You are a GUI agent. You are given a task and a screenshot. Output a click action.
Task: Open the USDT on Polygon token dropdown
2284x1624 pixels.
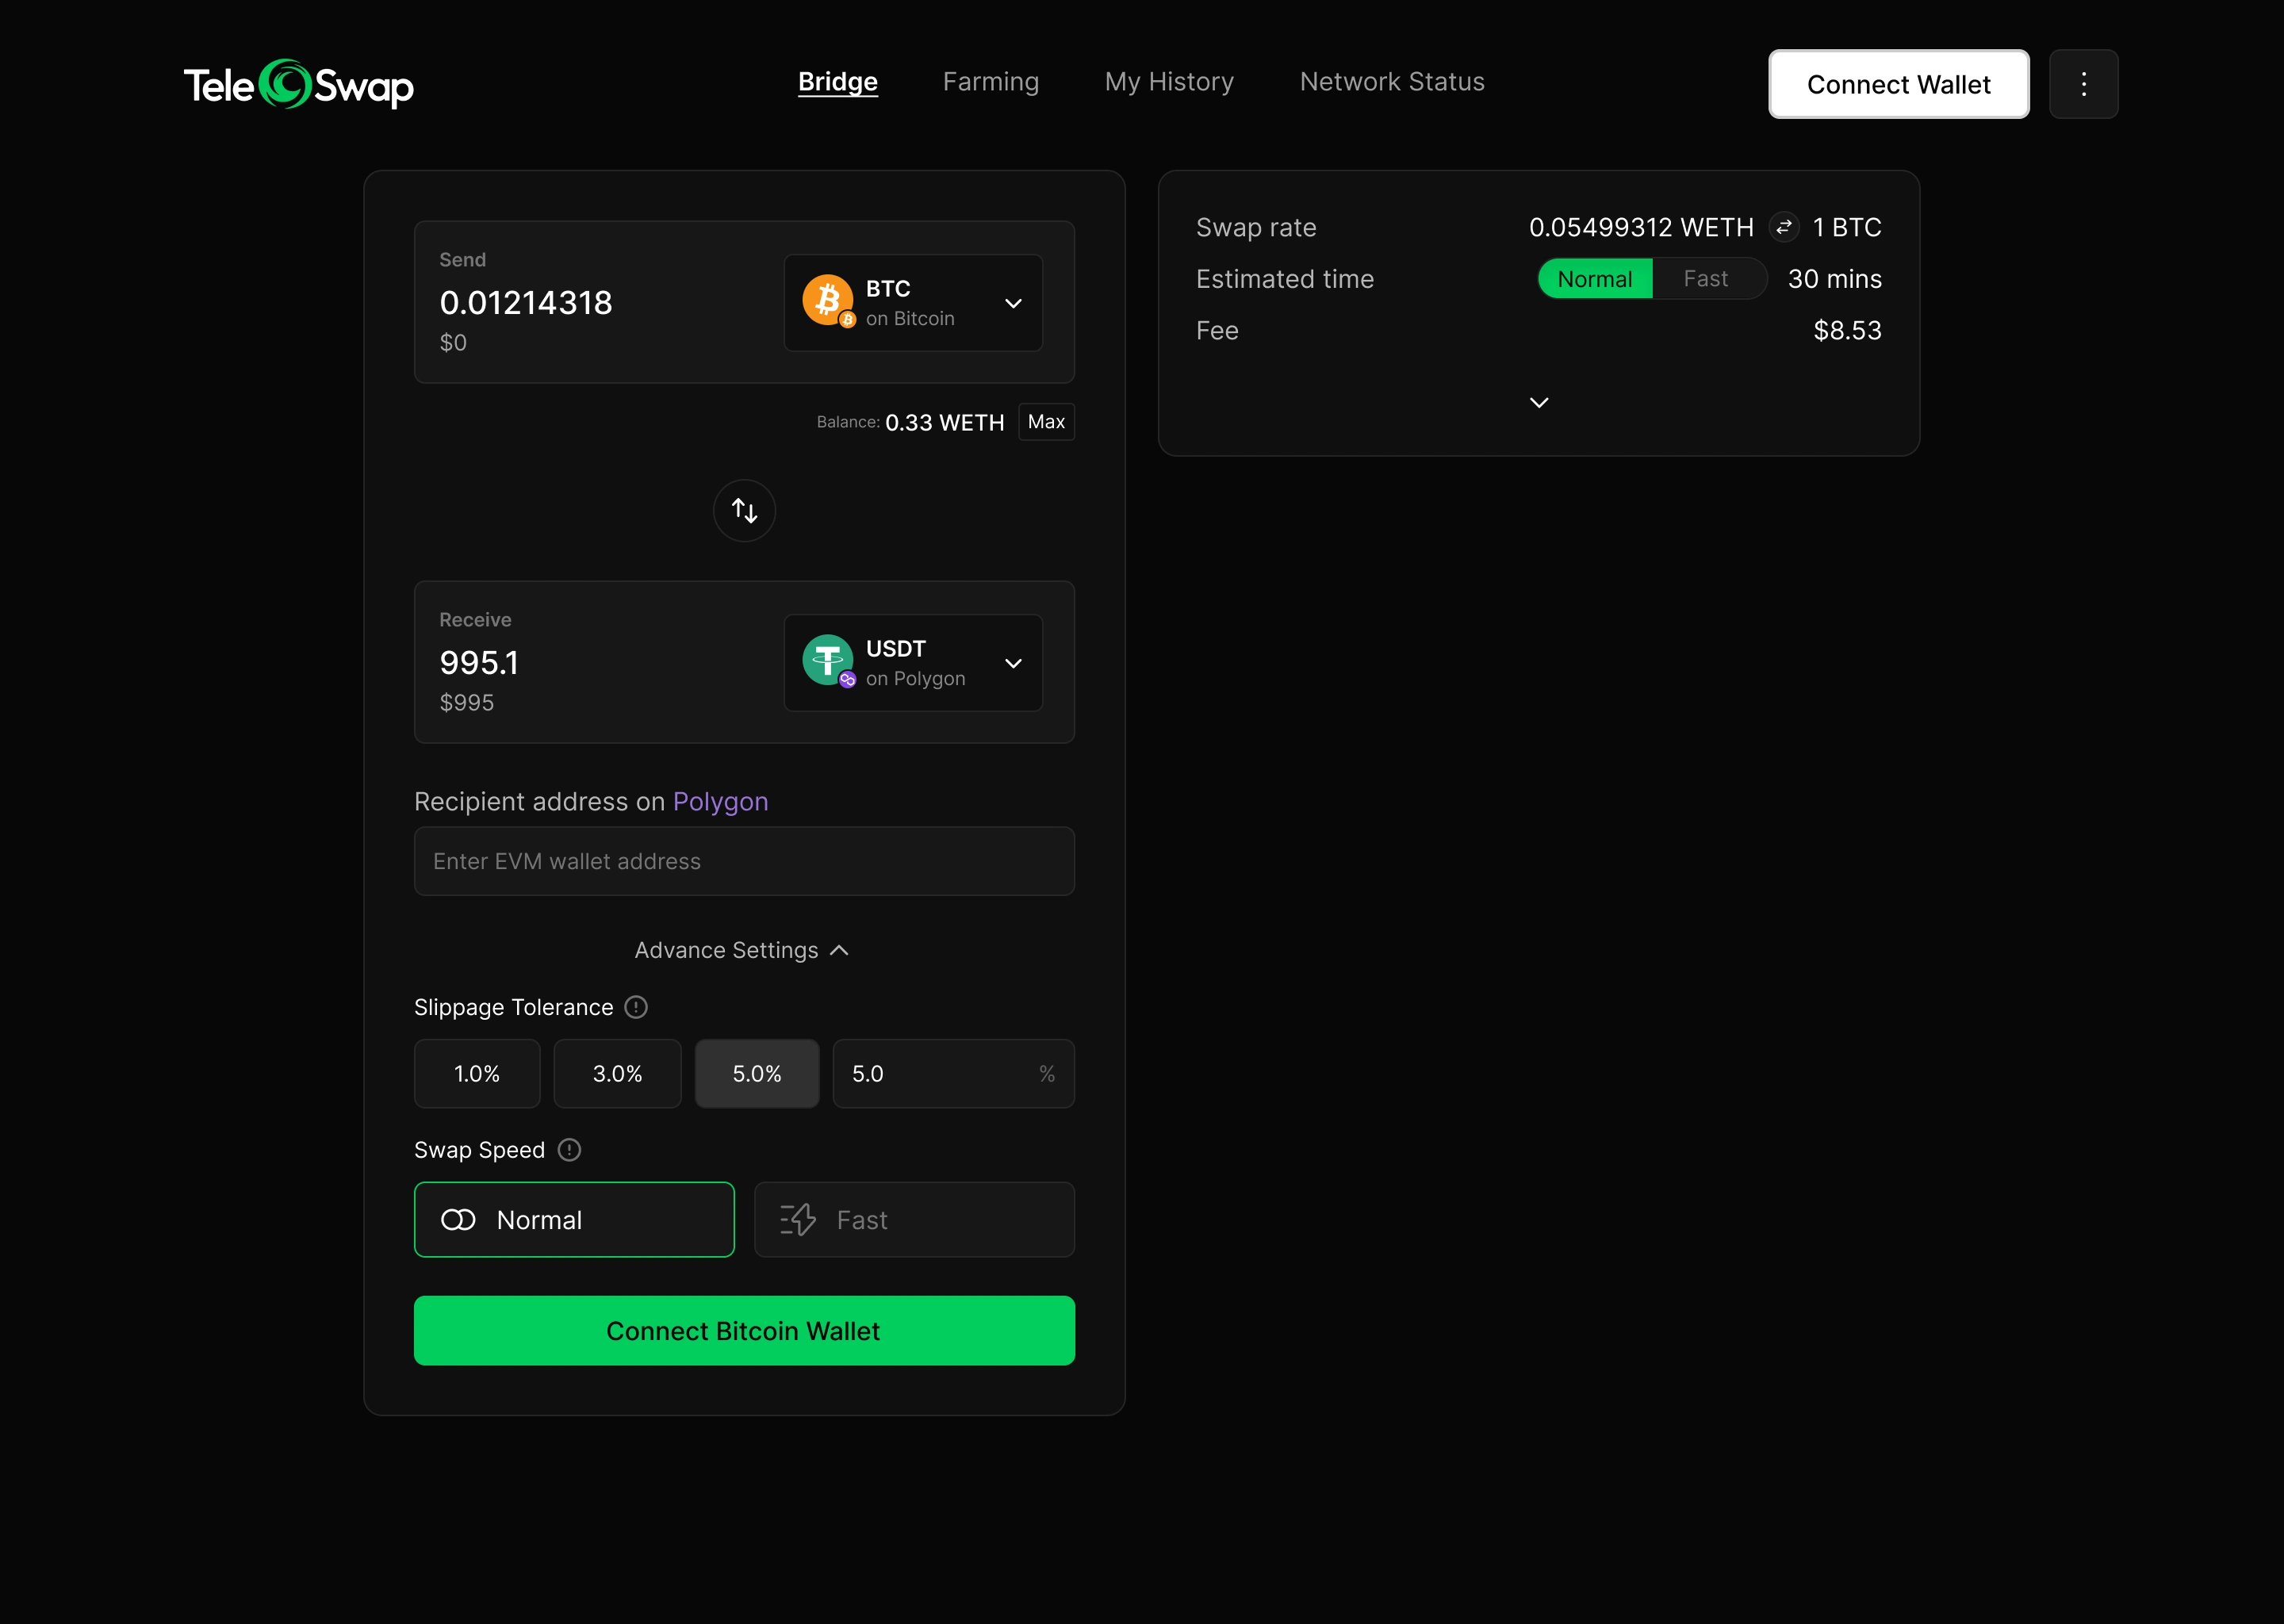pos(913,663)
